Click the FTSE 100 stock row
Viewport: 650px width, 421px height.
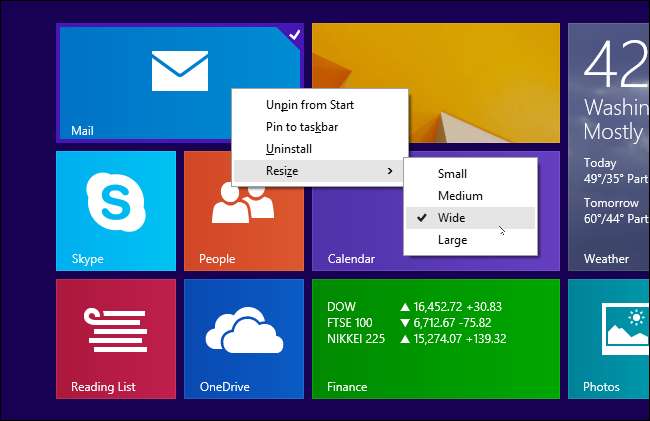click(409, 323)
